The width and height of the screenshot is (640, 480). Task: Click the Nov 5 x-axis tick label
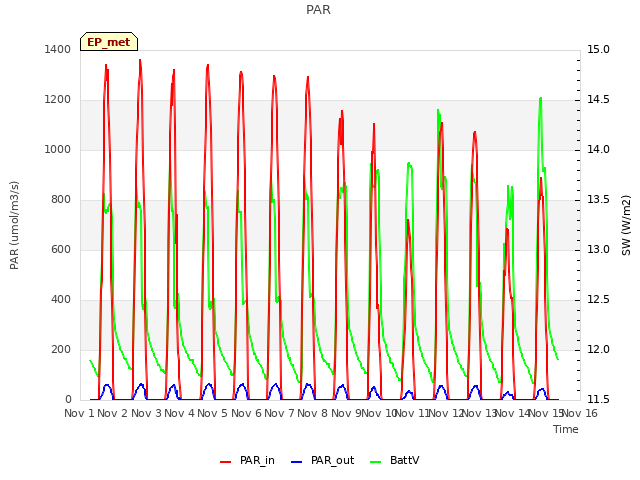pyautogui.click(x=212, y=413)
